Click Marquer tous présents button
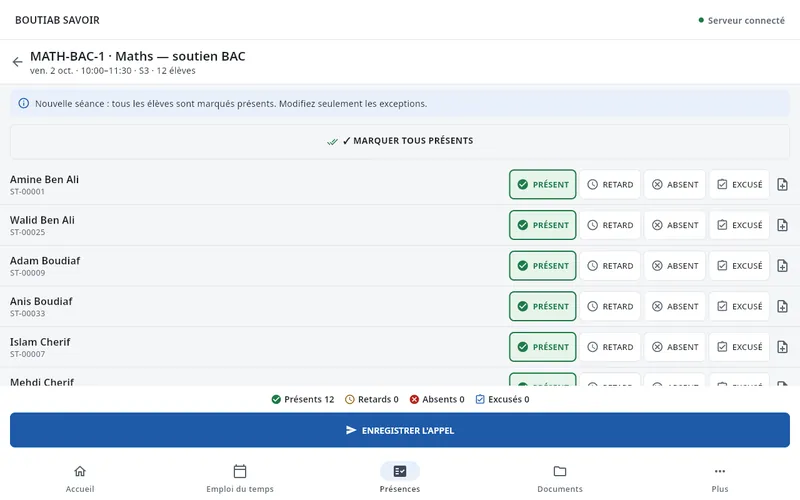This screenshot has height=500, width=800. tap(400, 141)
